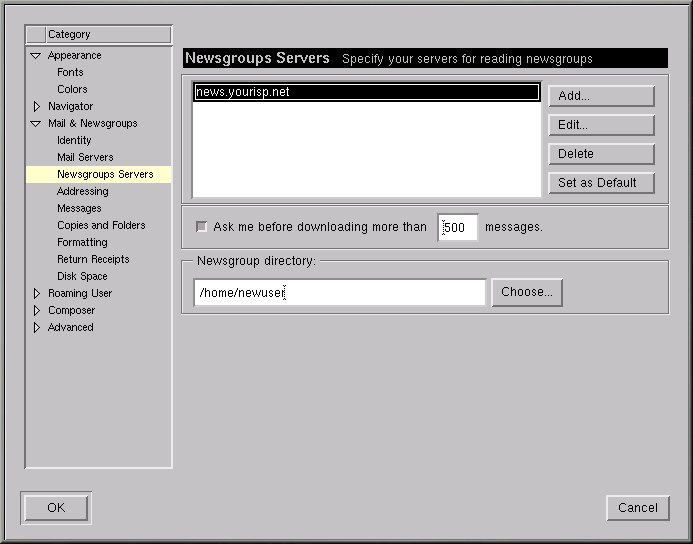This screenshot has height=544, width=693.
Task: Collapse the Mail & Newsgroups triangle
Action: (37, 124)
